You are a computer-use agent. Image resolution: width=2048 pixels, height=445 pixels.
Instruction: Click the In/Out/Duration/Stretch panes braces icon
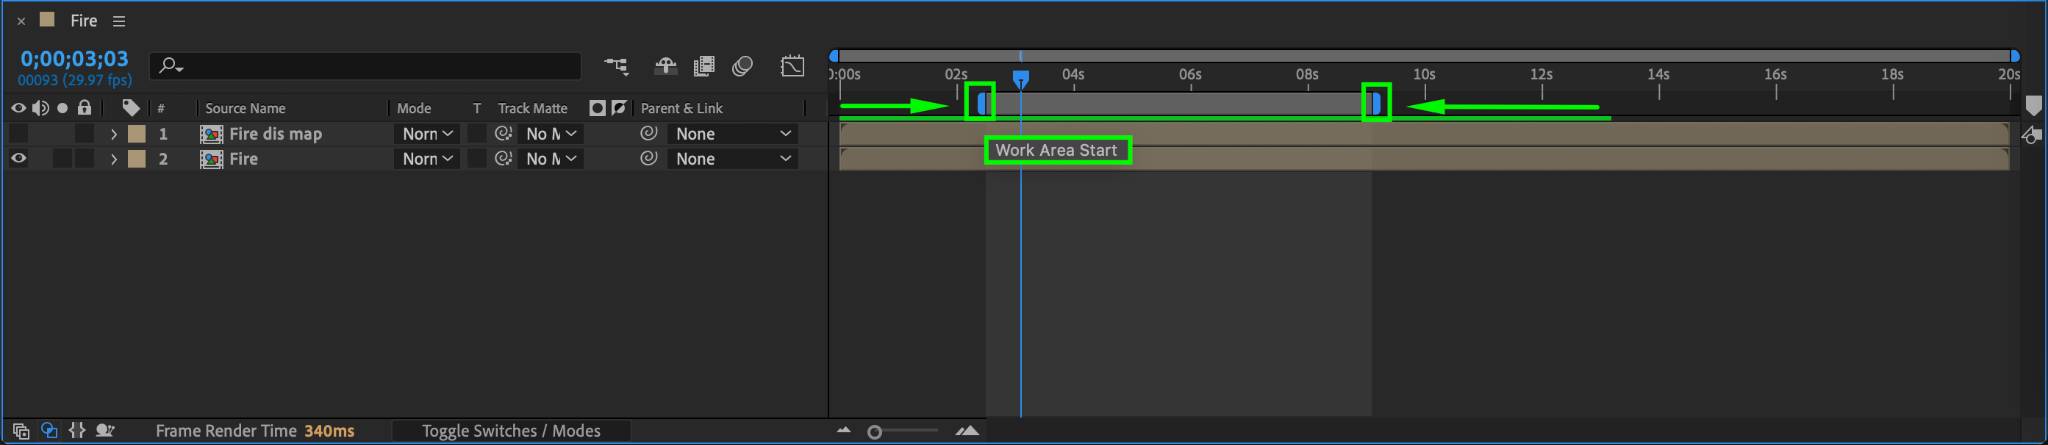tap(77, 431)
